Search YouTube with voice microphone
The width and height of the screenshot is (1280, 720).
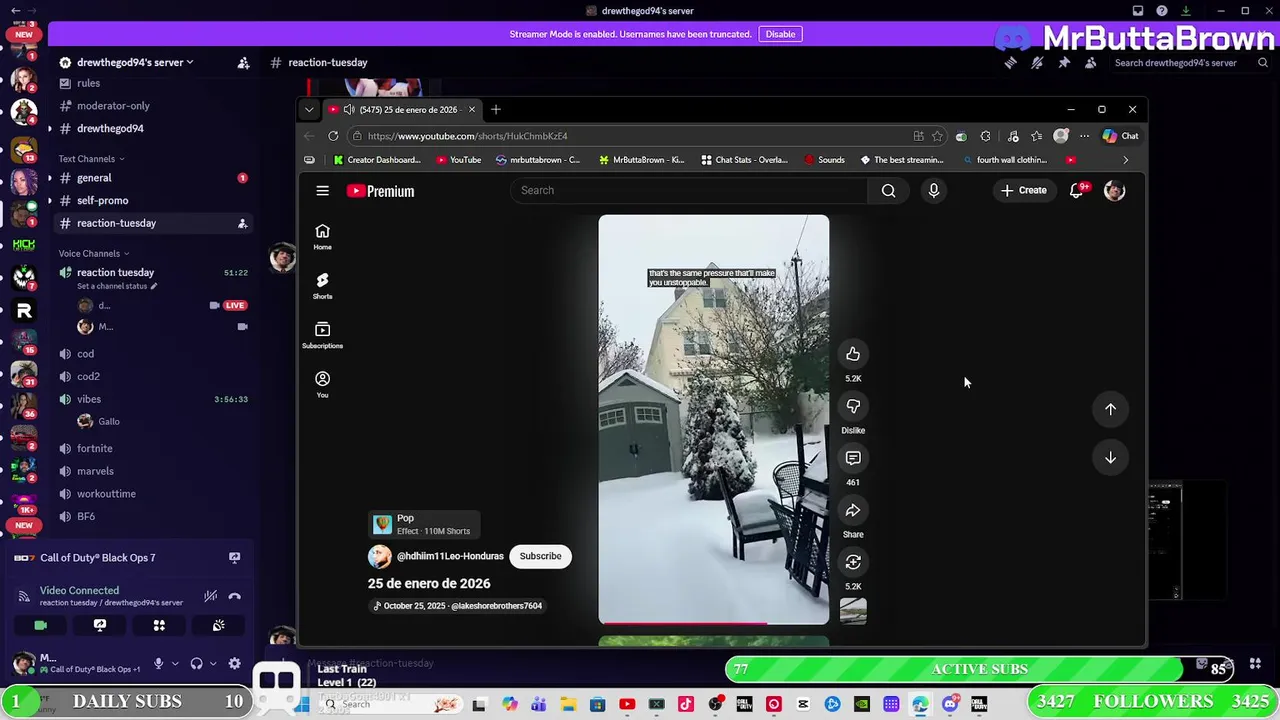[933, 191]
